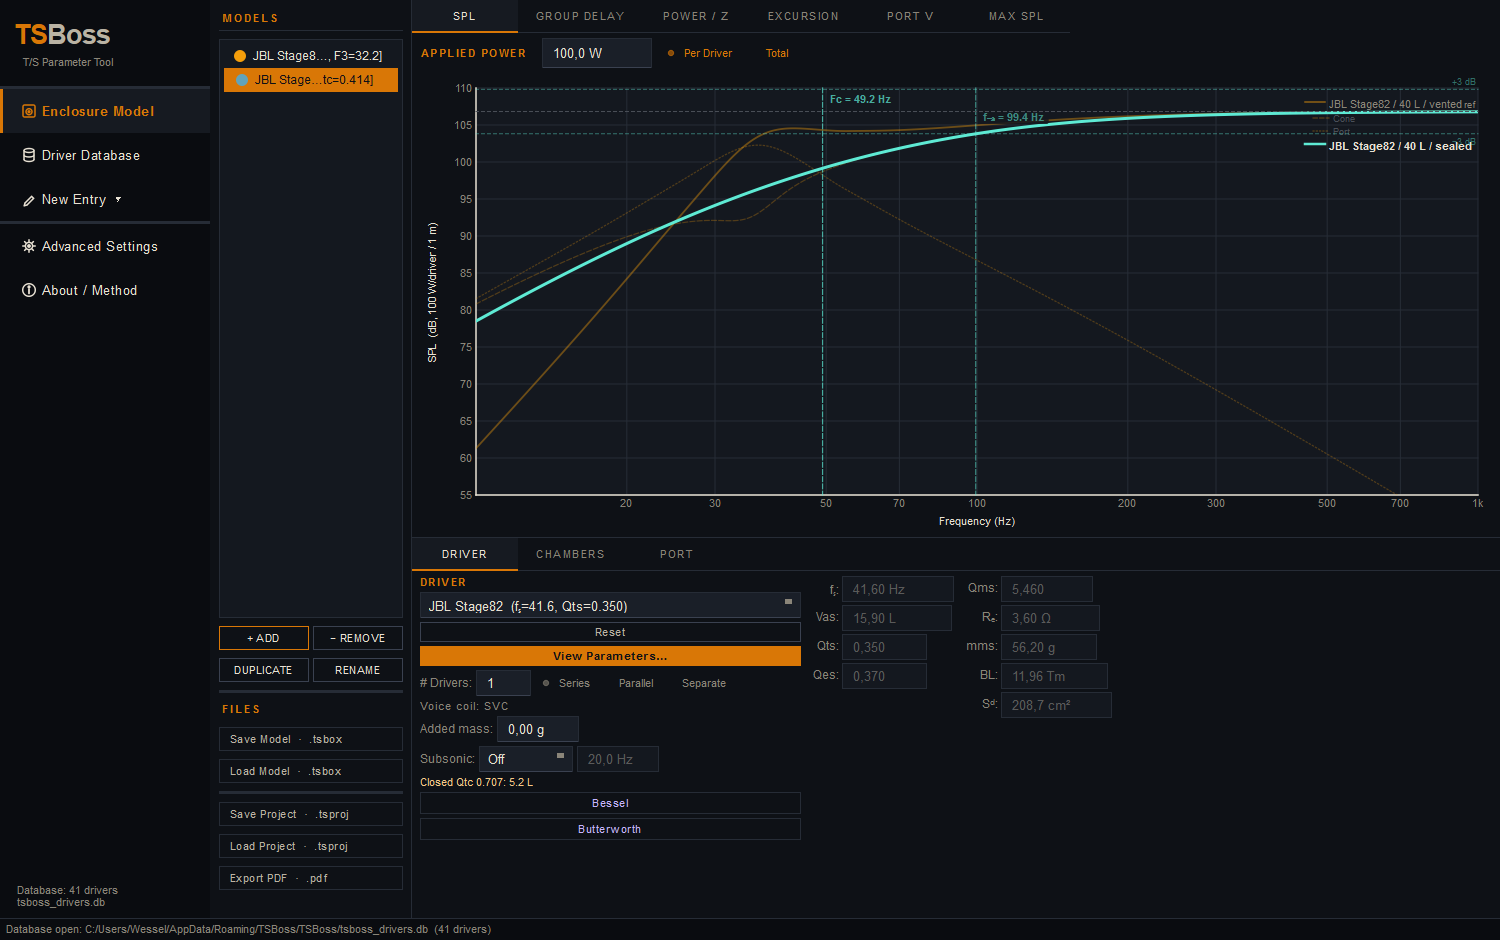Viewport: 1500px width, 940px height.
Task: Click the Reset driver button
Action: 610,632
